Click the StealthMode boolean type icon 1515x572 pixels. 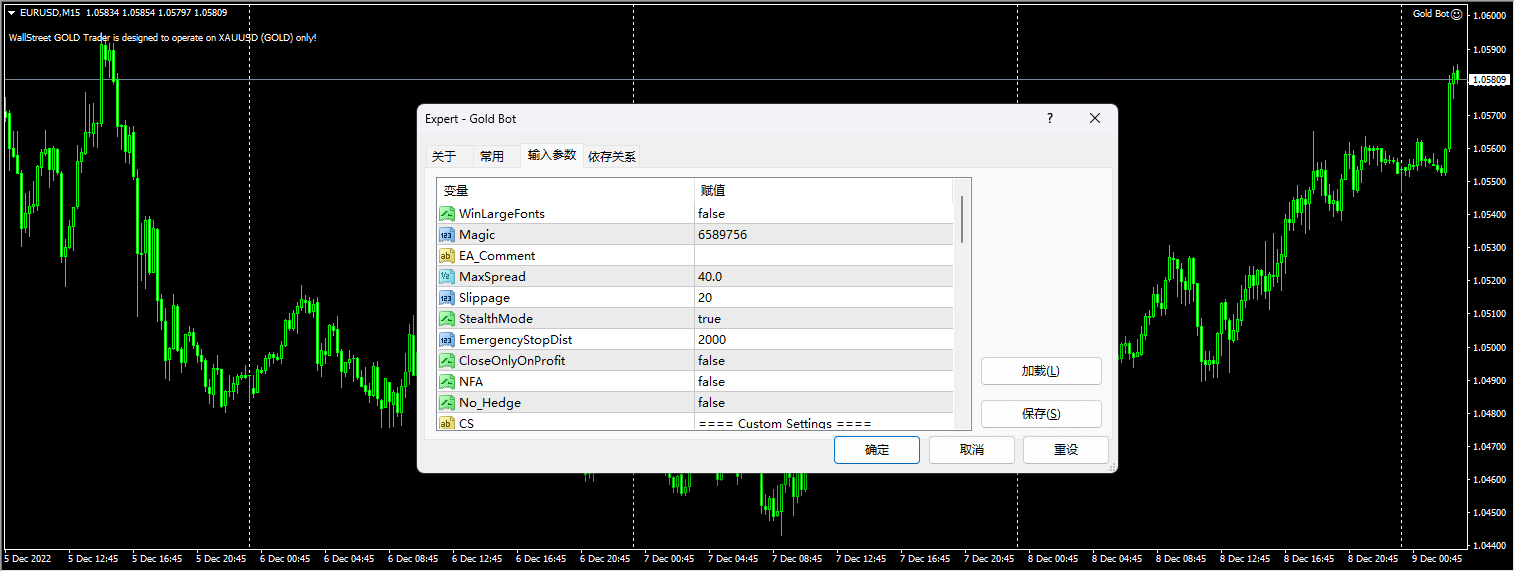447,319
